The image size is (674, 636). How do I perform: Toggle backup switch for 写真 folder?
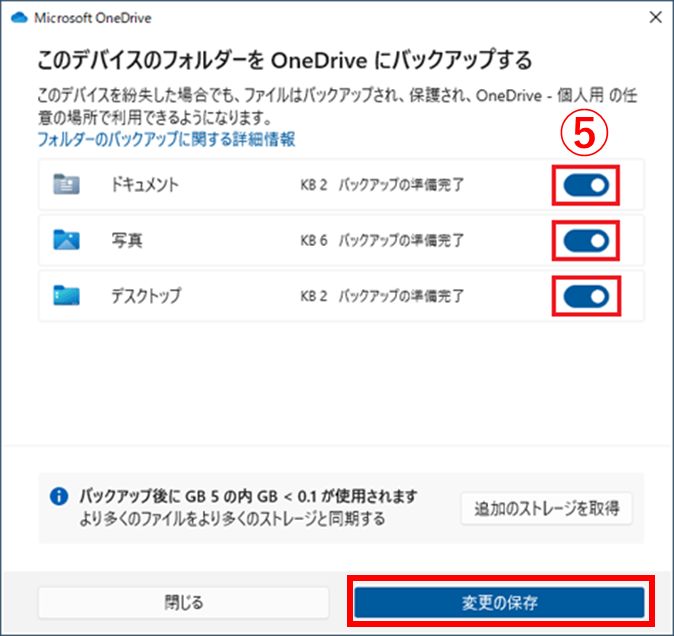pos(586,241)
